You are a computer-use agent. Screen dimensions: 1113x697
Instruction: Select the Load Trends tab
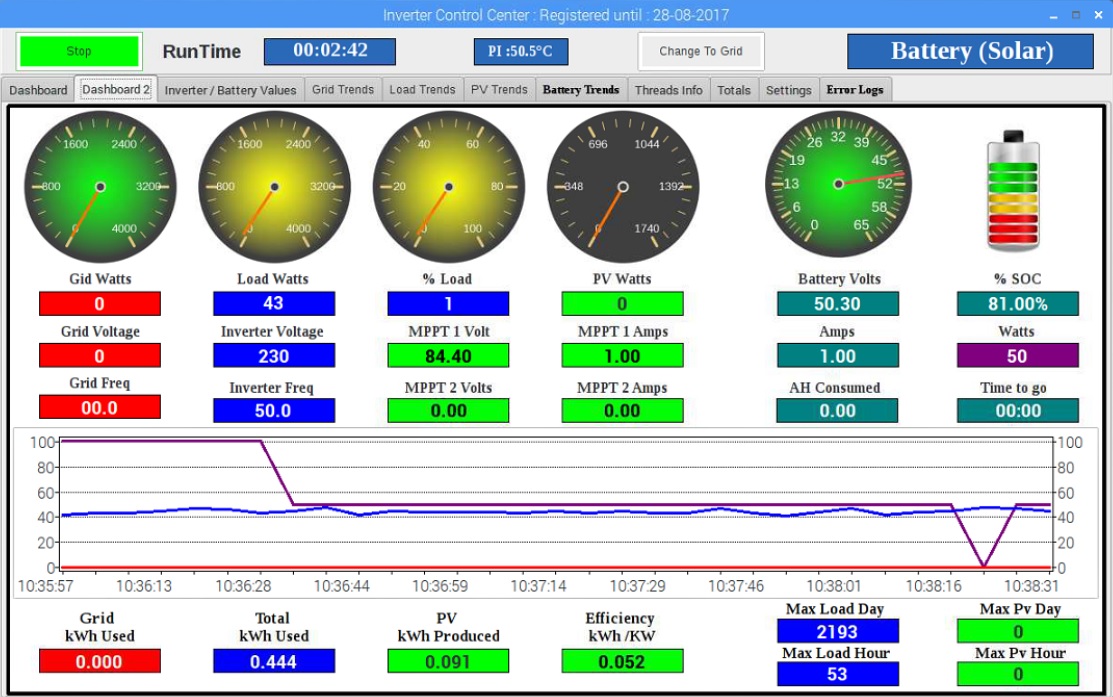pos(422,90)
